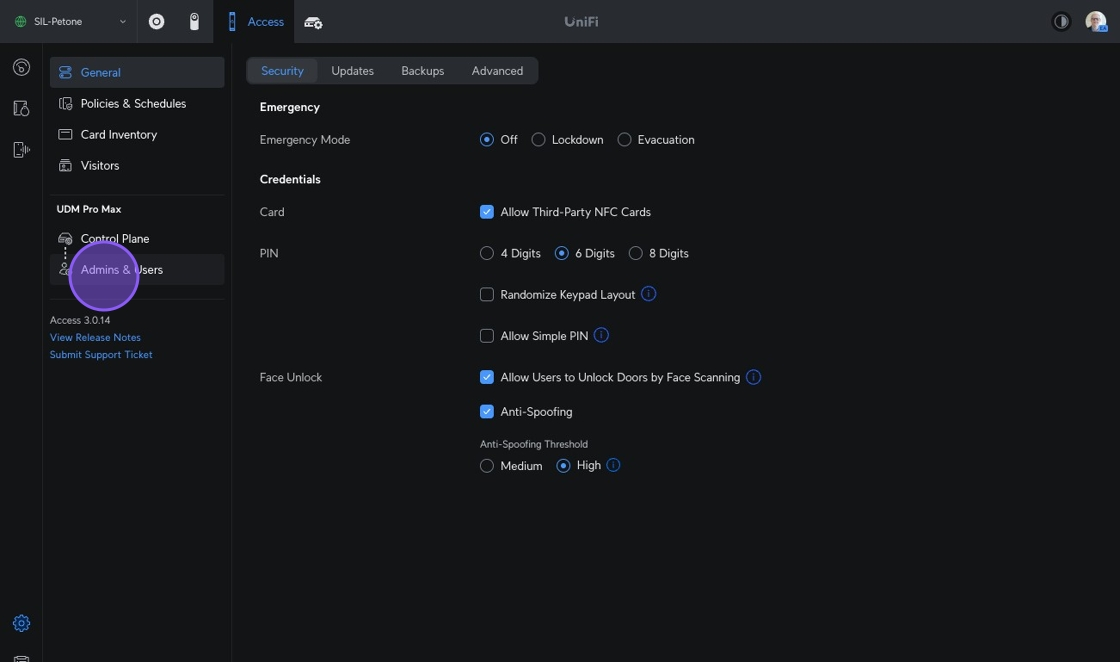The image size is (1120, 662).
Task: Toggle the dark/light theme icon
Action: (1061, 22)
